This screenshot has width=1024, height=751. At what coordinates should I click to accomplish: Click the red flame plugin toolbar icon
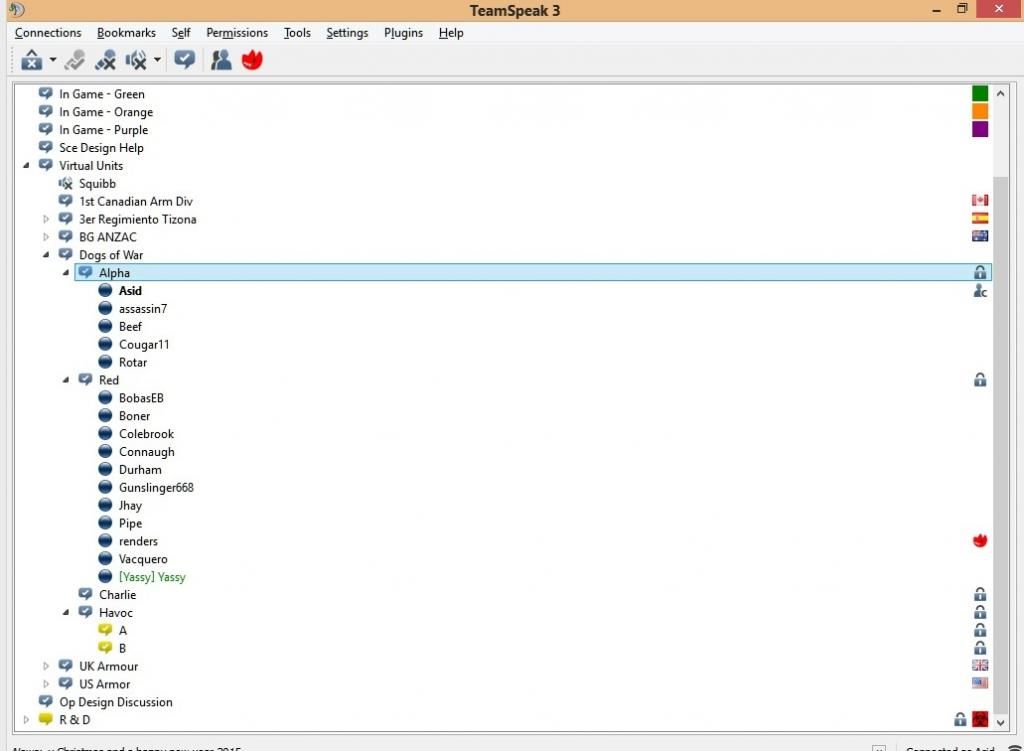[252, 60]
